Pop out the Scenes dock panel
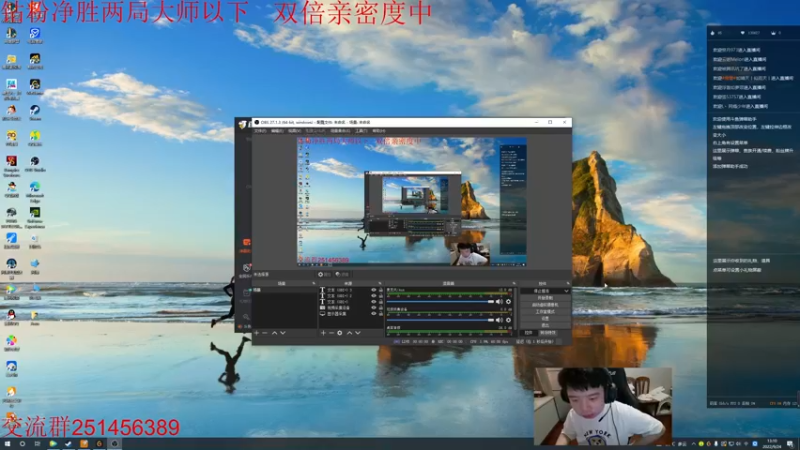 pos(314,284)
